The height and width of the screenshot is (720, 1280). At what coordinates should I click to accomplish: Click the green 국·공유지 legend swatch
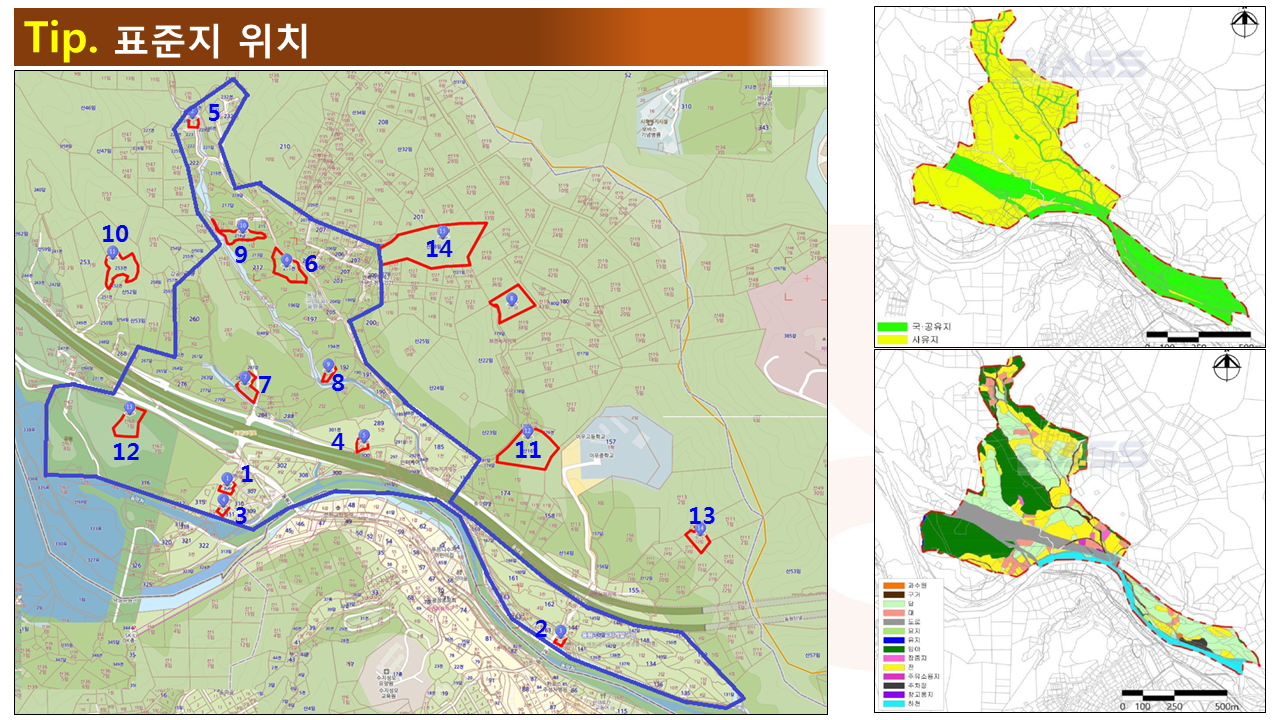892,327
